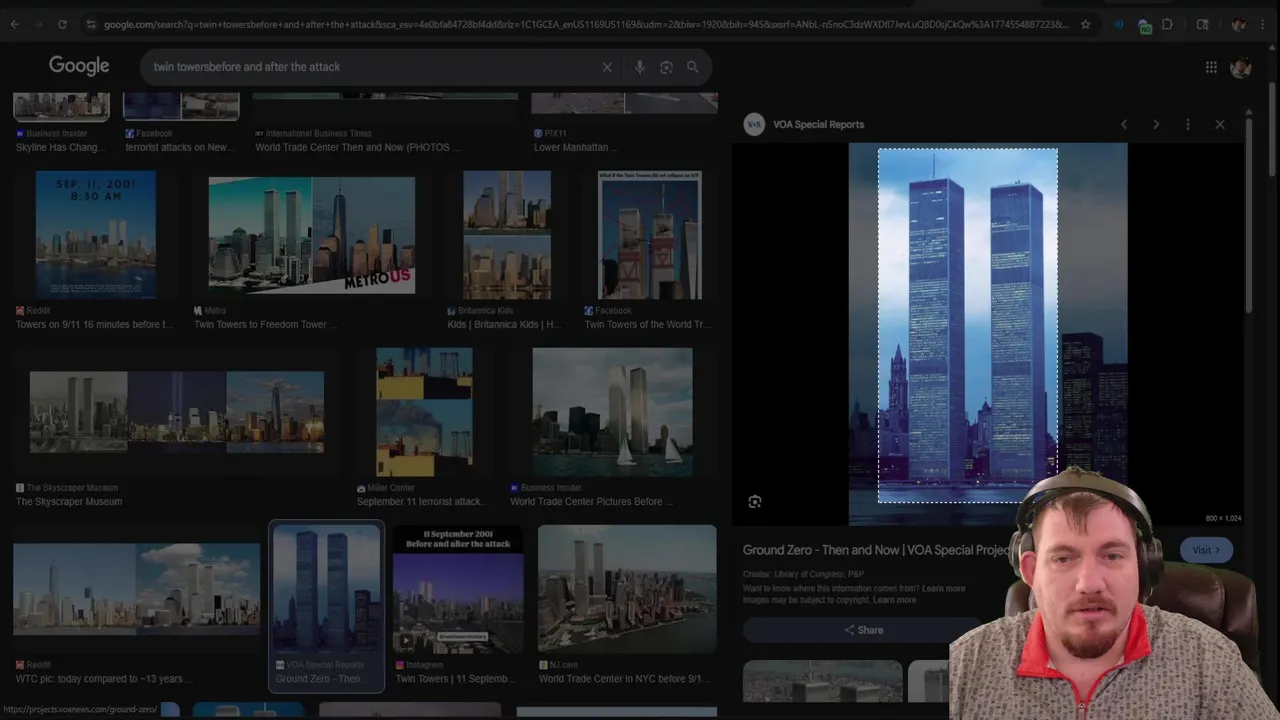
Task: Click the VOA Special Reports logo icon
Action: pyautogui.click(x=754, y=124)
